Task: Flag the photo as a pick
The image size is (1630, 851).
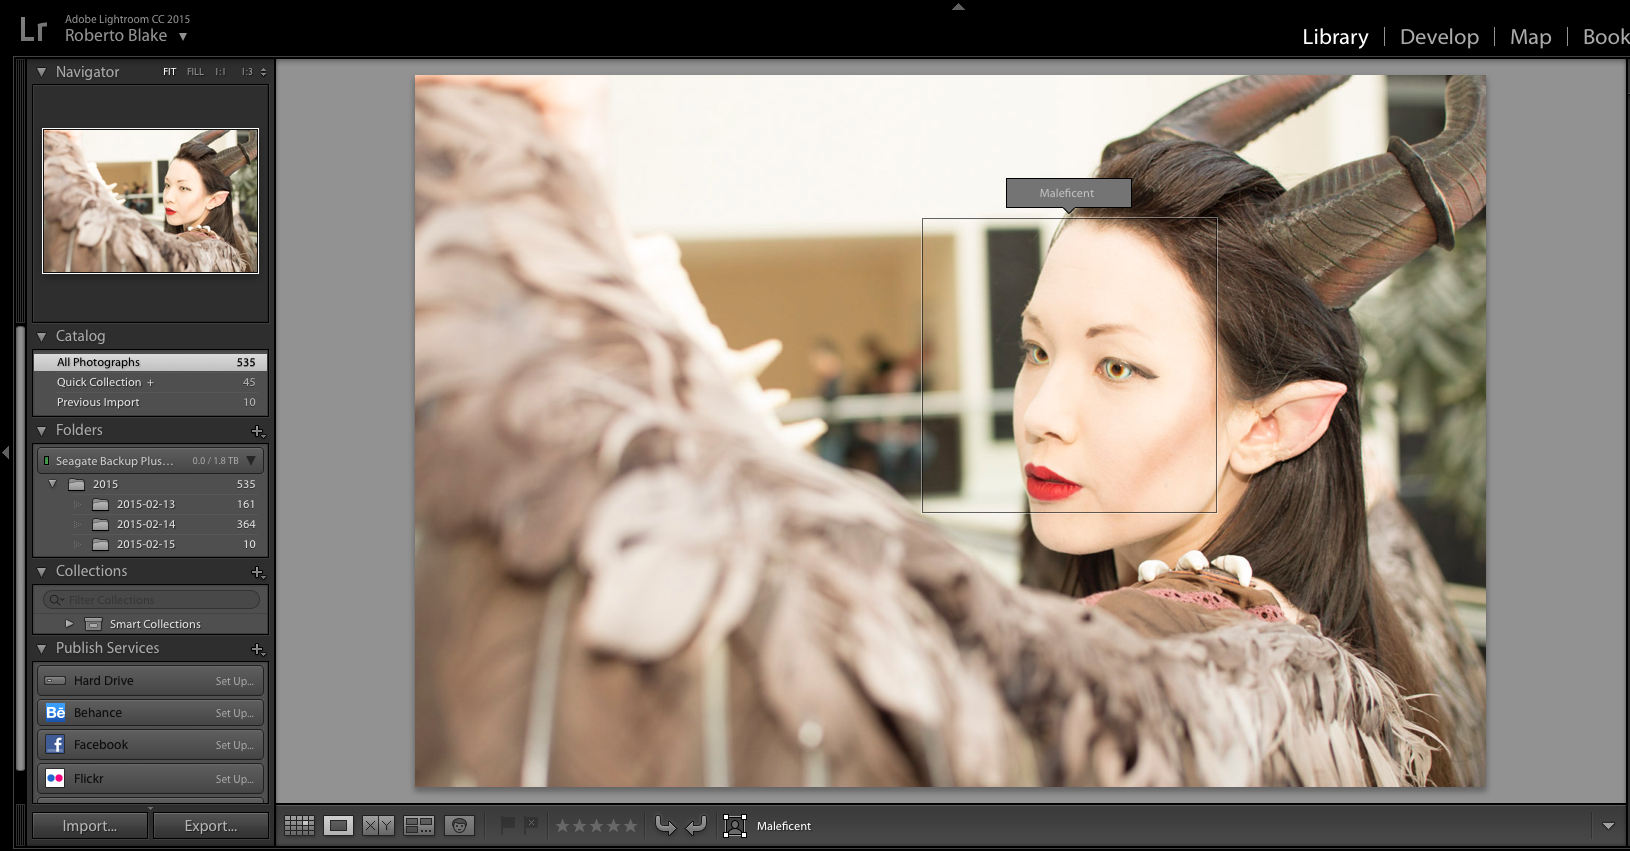Action: pos(507,825)
